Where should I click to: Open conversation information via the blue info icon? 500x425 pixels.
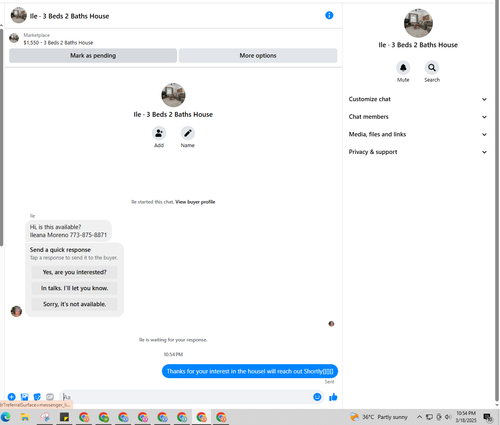(329, 15)
